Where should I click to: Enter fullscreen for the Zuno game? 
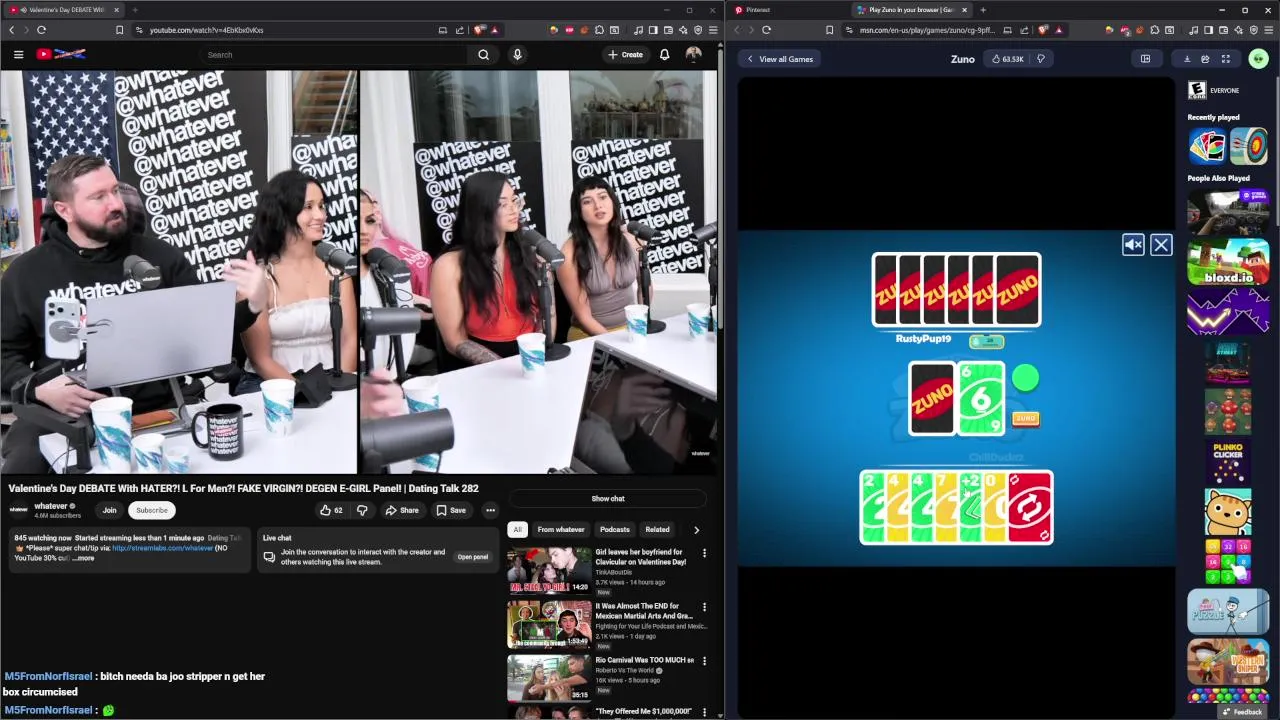click(1226, 59)
